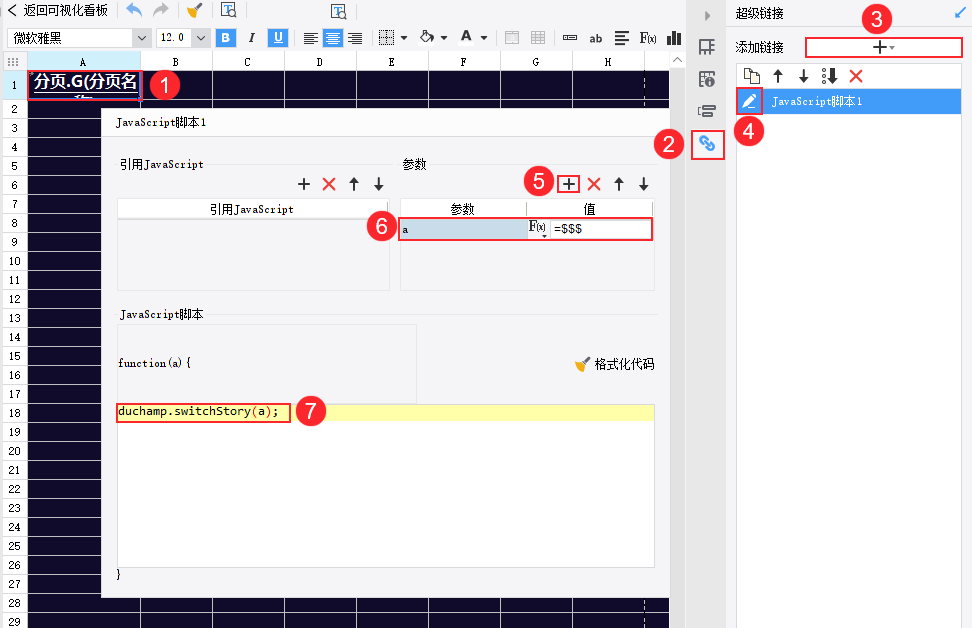Collapse the 超级链接 panel with blue arrow
Screen dimensions: 972x628
(960, 12)
